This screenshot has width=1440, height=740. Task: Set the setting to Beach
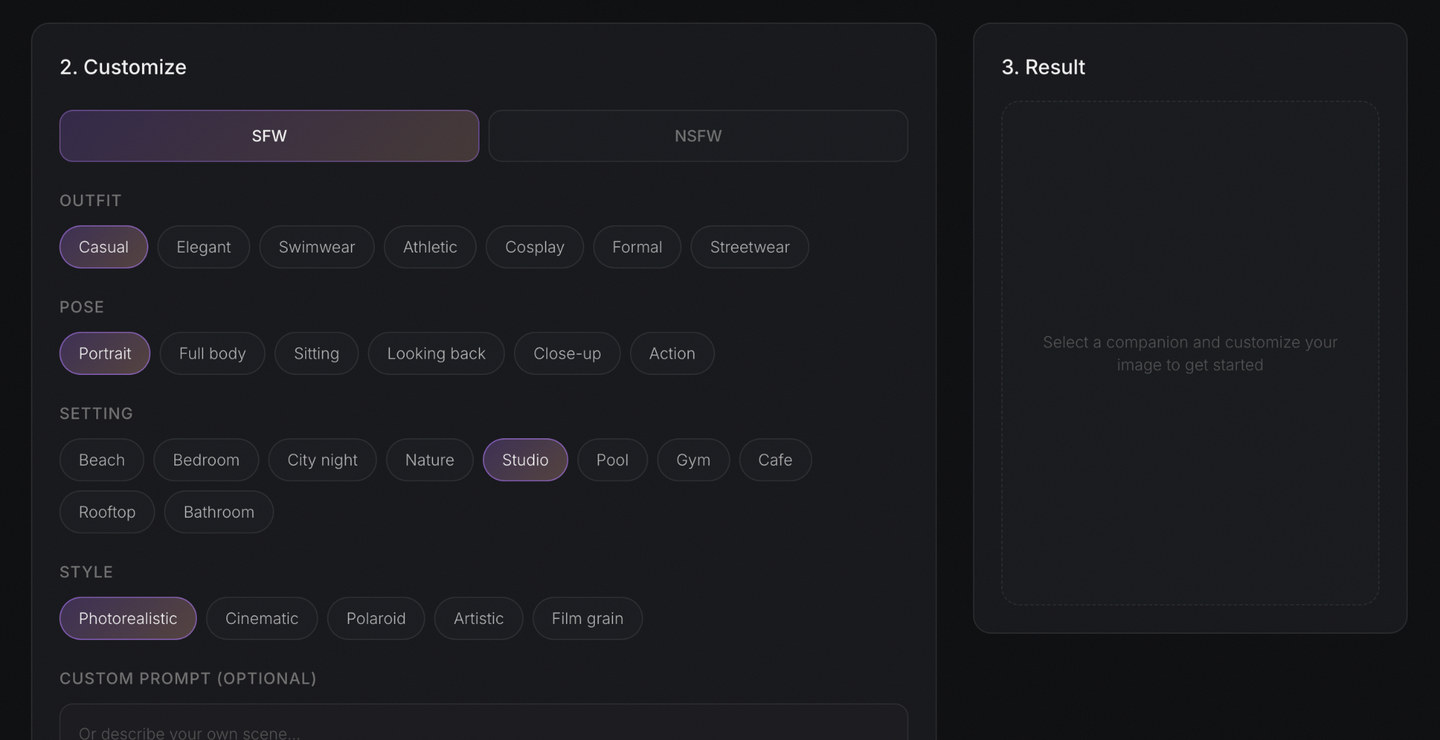pos(102,460)
